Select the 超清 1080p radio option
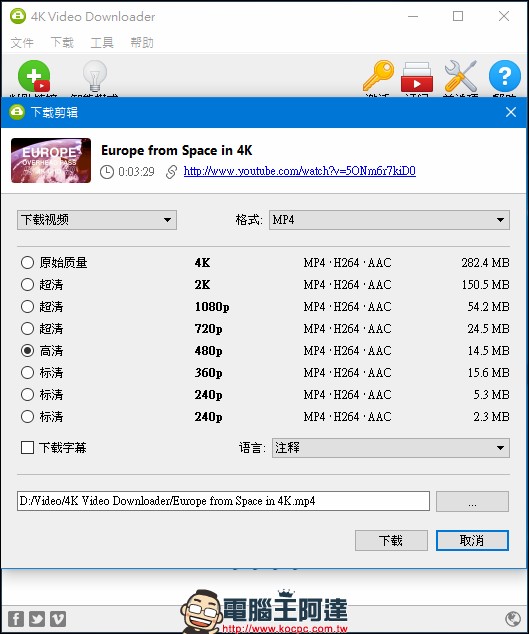 (x=27, y=306)
